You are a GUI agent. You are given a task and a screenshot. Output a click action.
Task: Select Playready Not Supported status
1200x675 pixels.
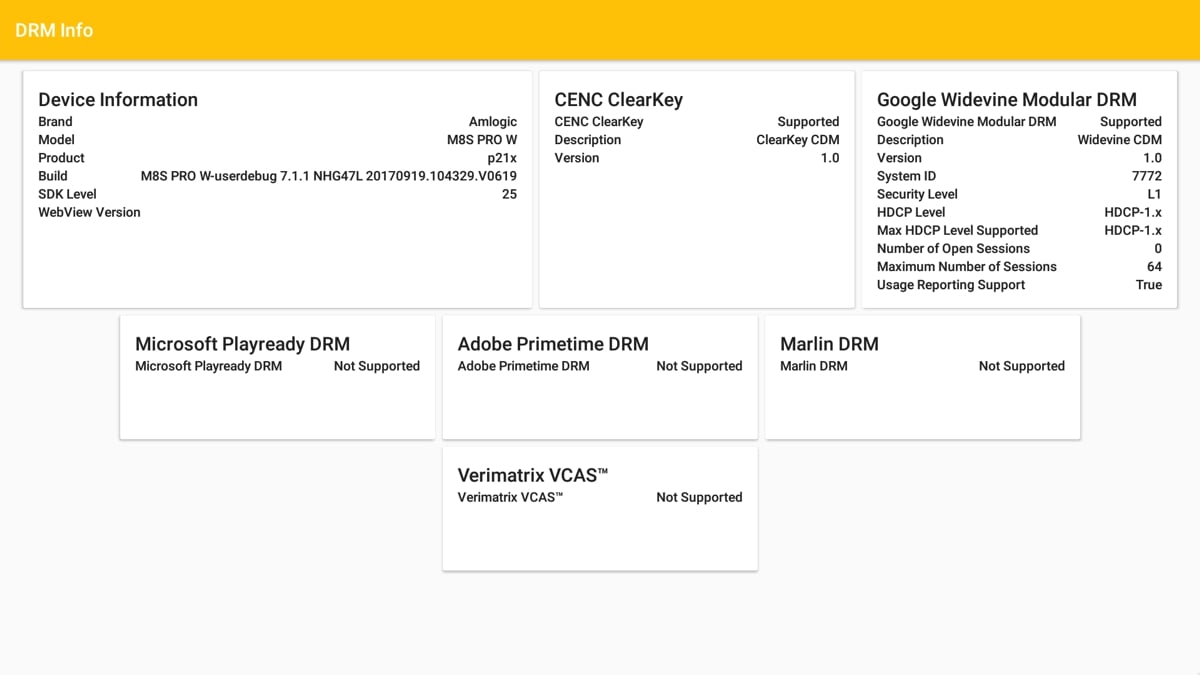[377, 366]
